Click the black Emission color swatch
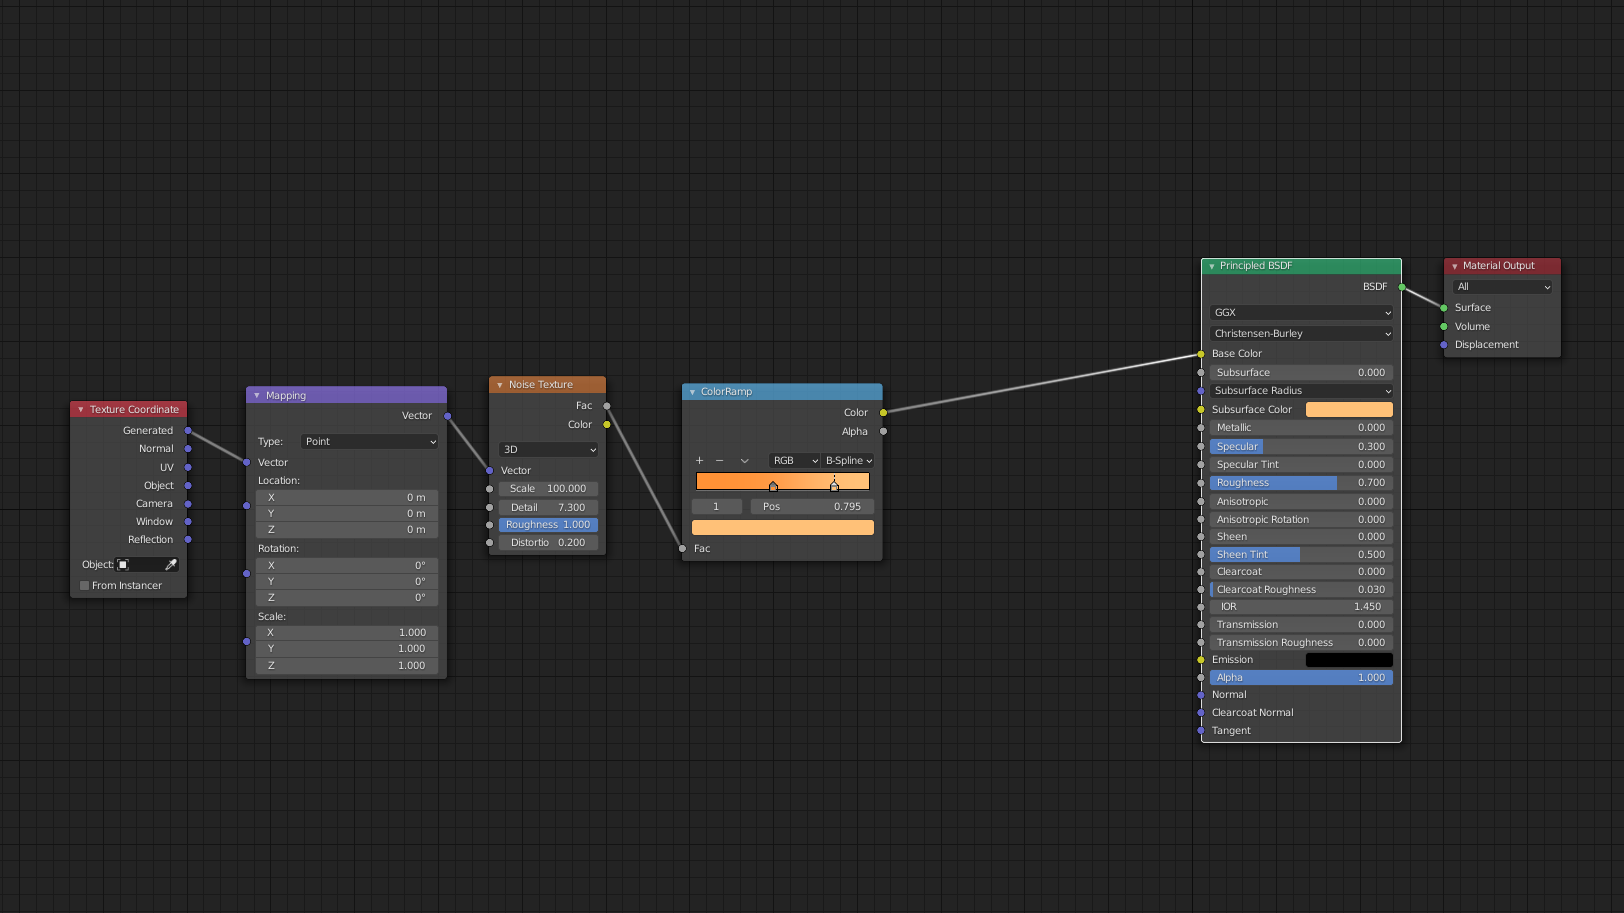 (x=1349, y=660)
